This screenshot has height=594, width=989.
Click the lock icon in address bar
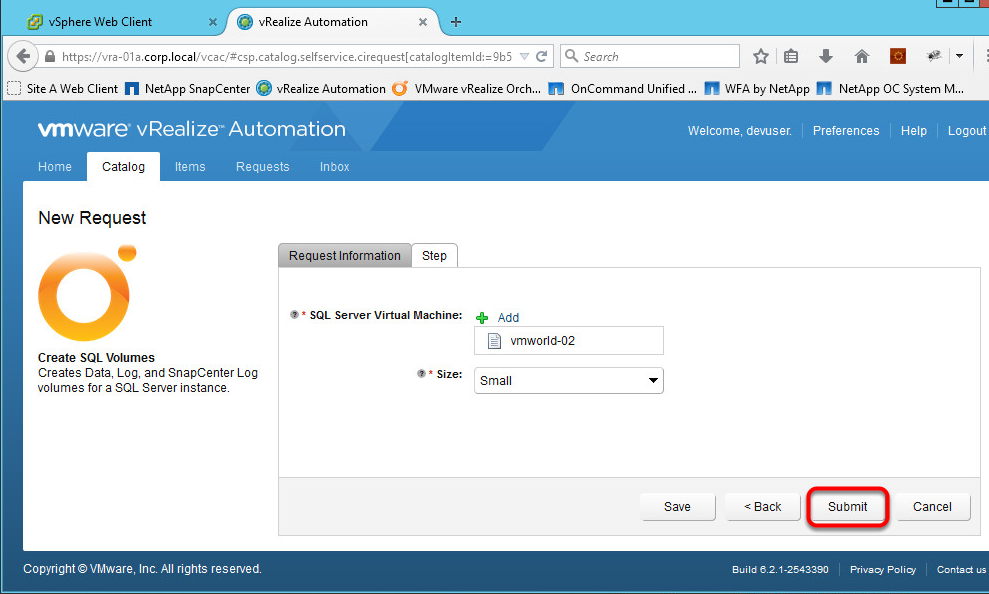tap(50, 56)
